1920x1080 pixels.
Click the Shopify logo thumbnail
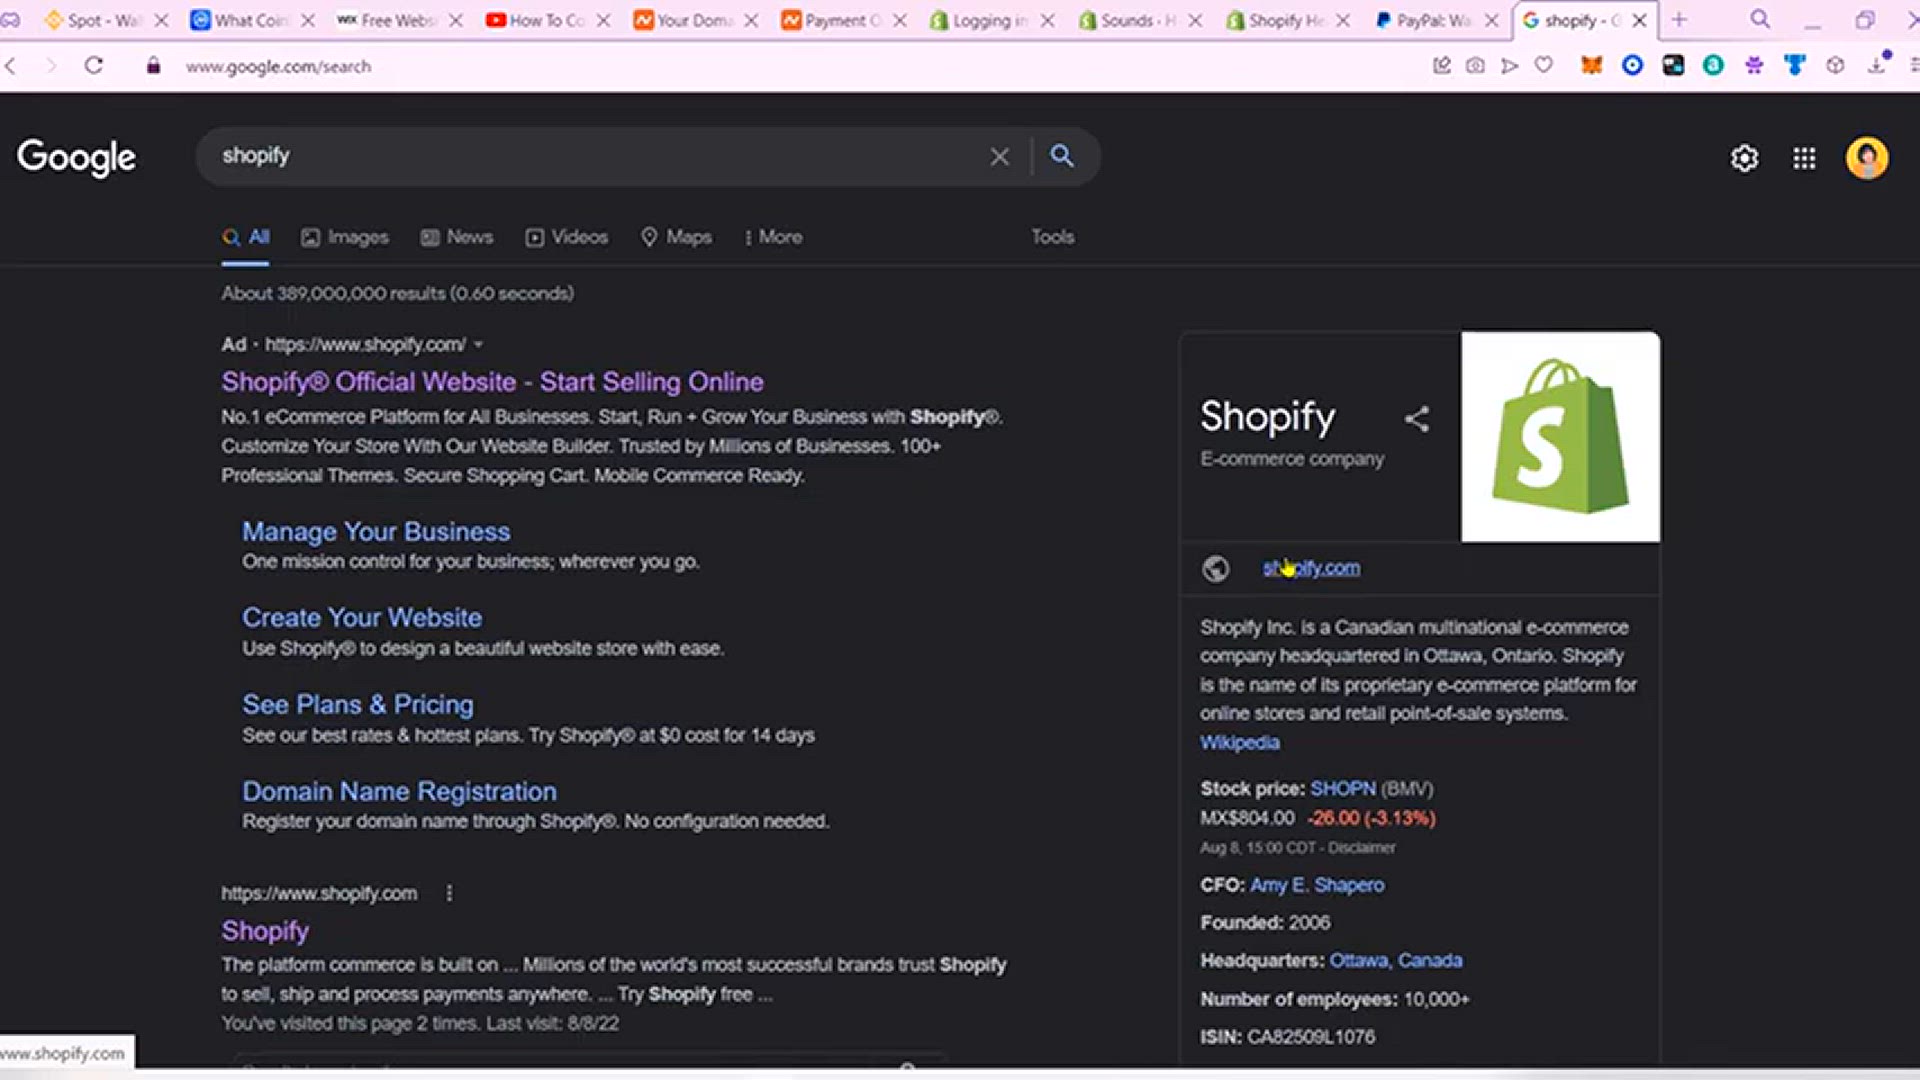tap(1560, 437)
